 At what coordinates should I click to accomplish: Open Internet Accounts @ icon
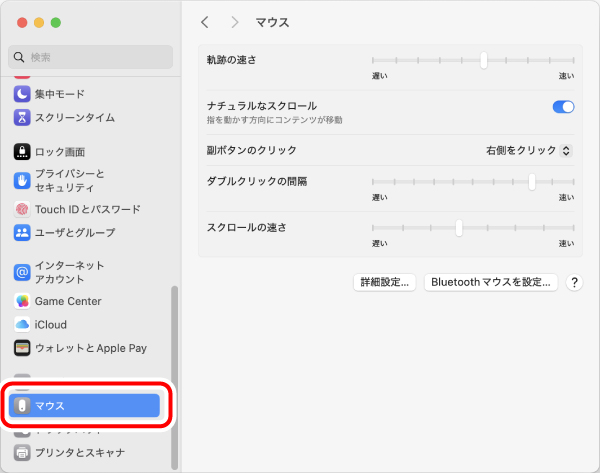pyautogui.click(x=22, y=272)
